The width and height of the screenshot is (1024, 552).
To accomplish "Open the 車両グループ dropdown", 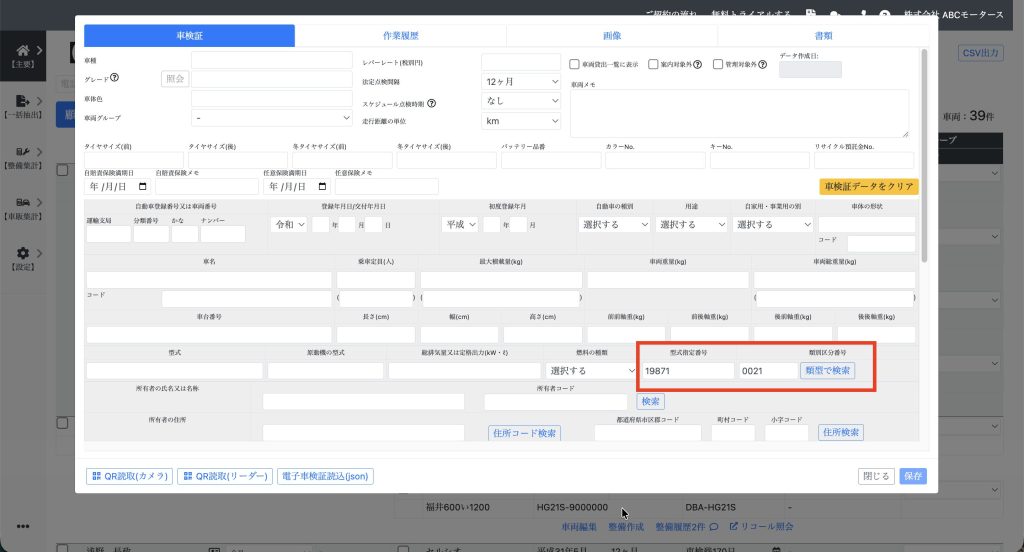I will point(271,119).
